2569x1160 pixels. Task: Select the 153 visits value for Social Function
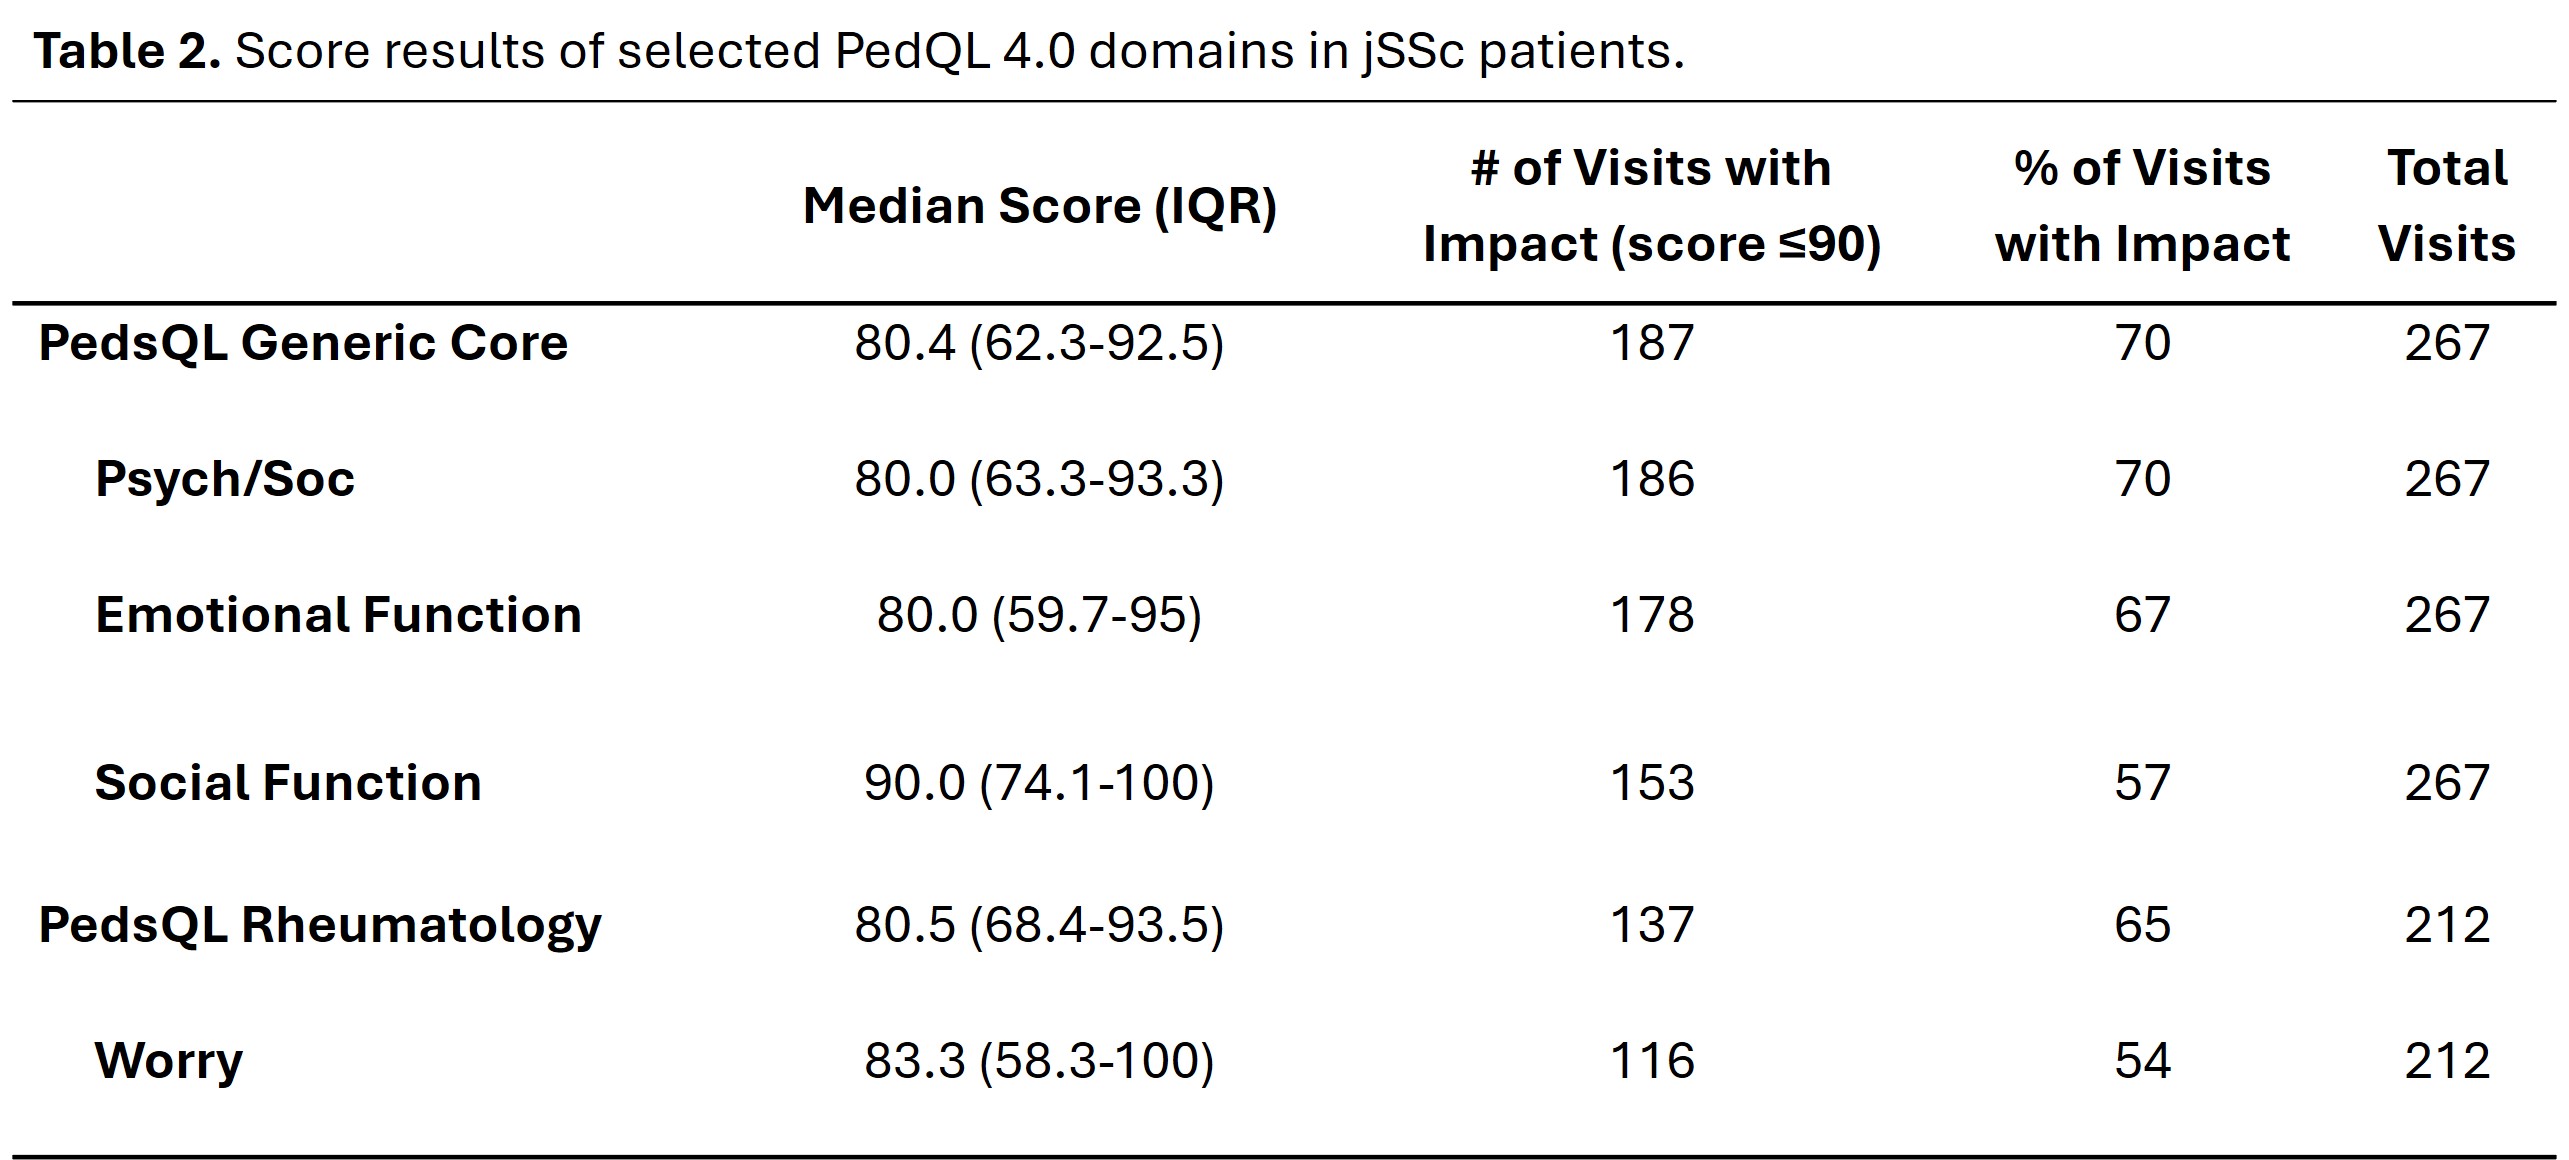tap(1652, 783)
